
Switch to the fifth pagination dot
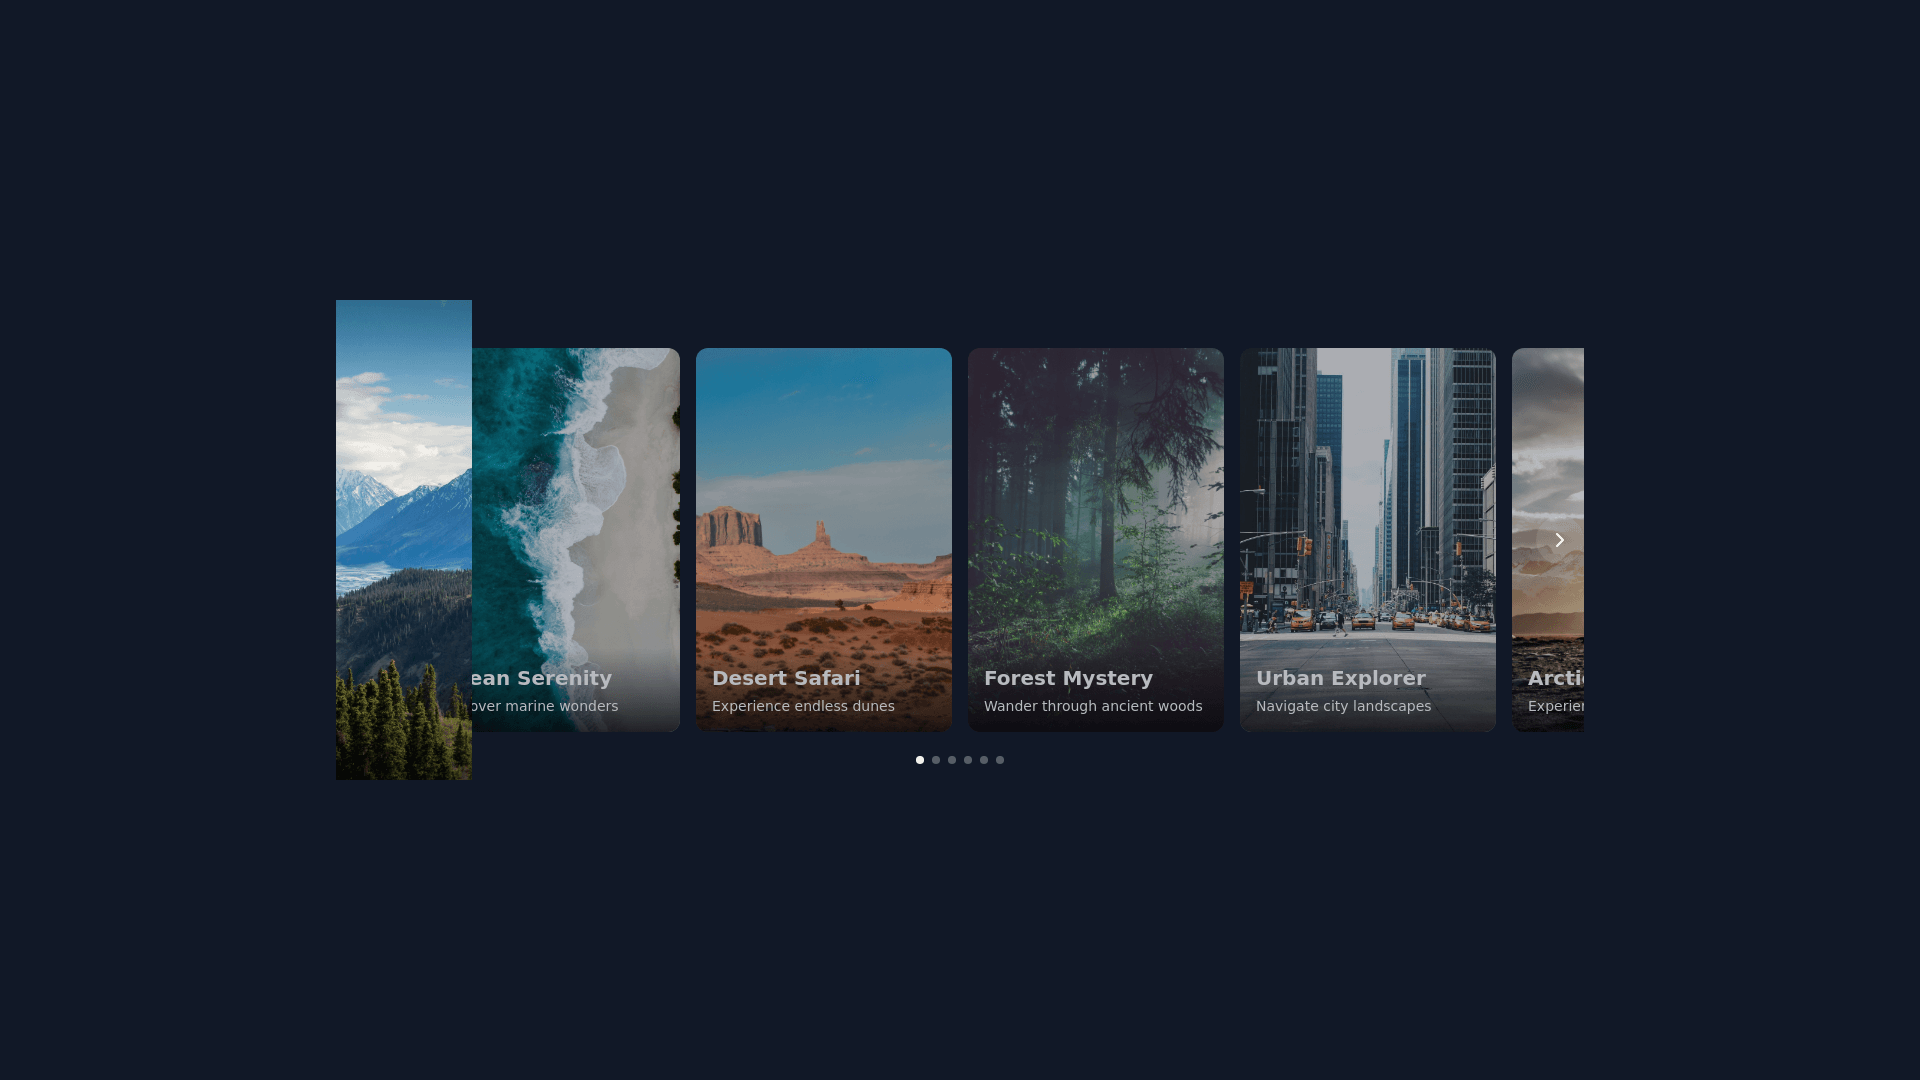(984, 760)
